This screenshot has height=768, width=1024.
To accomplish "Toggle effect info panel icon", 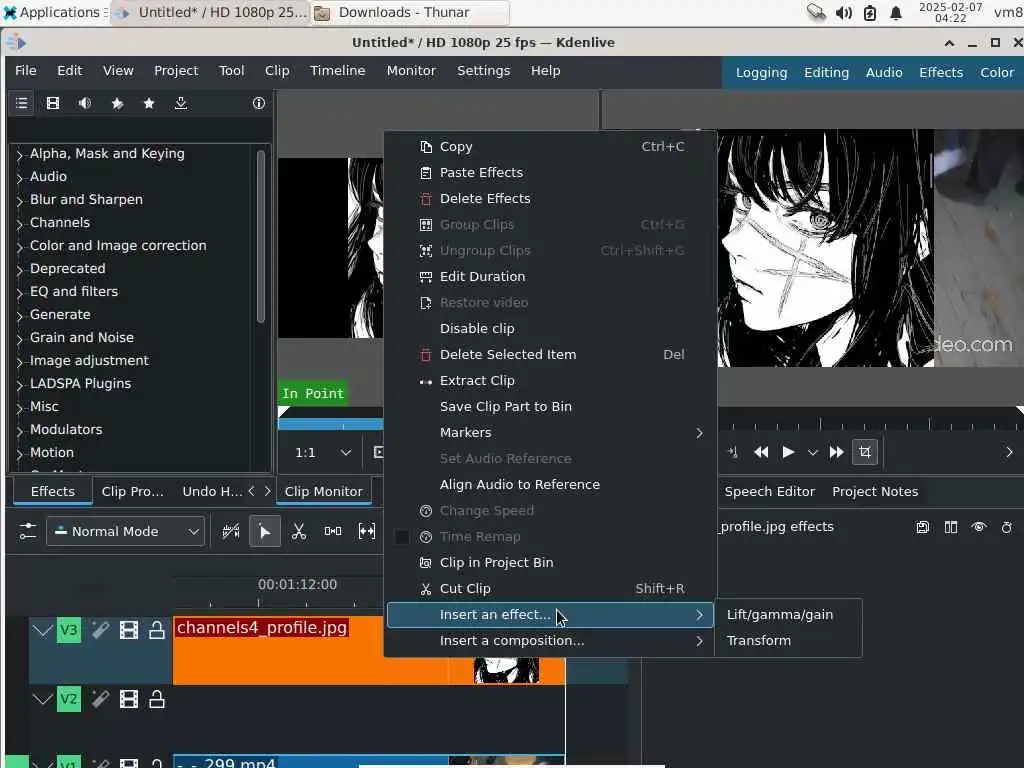I will point(259,103).
